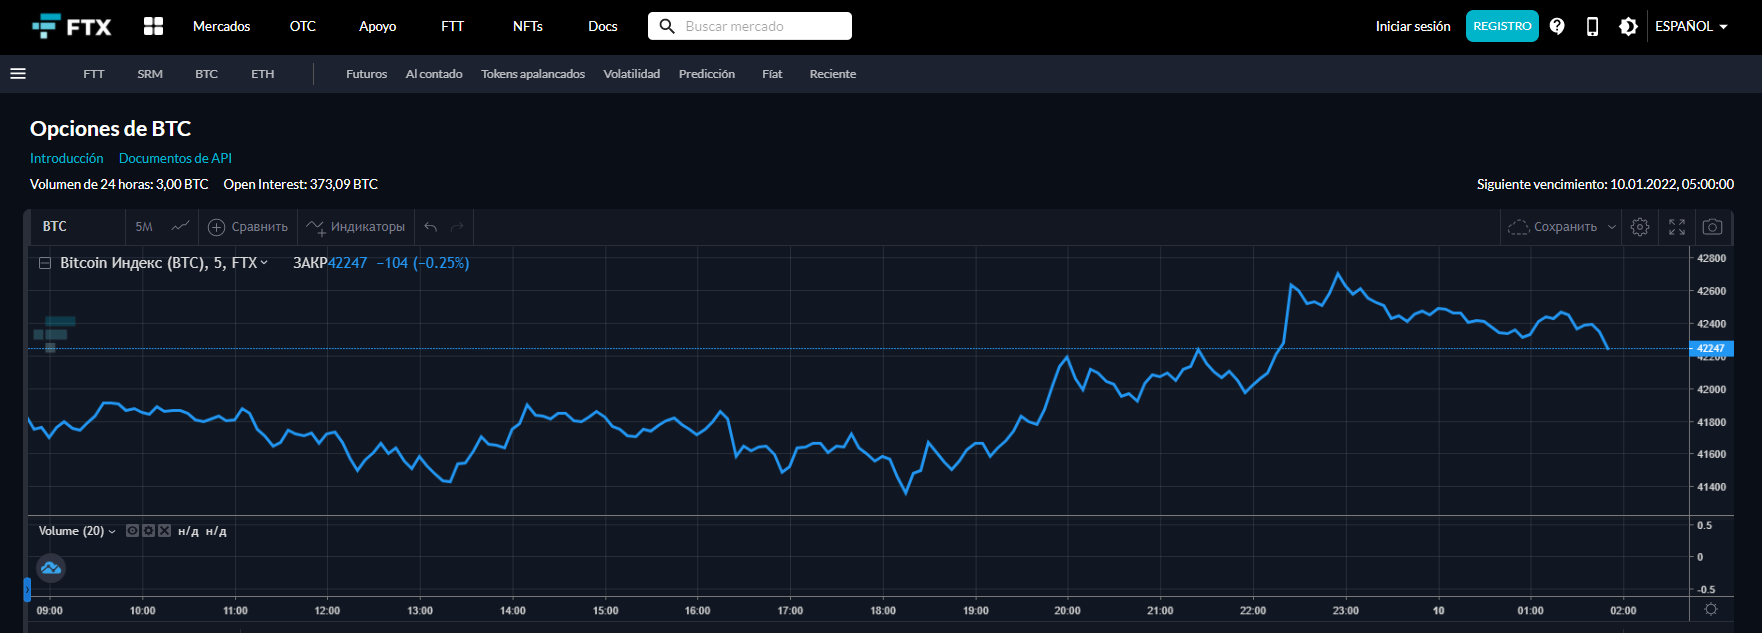Take a chart snapshot with camera icon

coord(1712,227)
